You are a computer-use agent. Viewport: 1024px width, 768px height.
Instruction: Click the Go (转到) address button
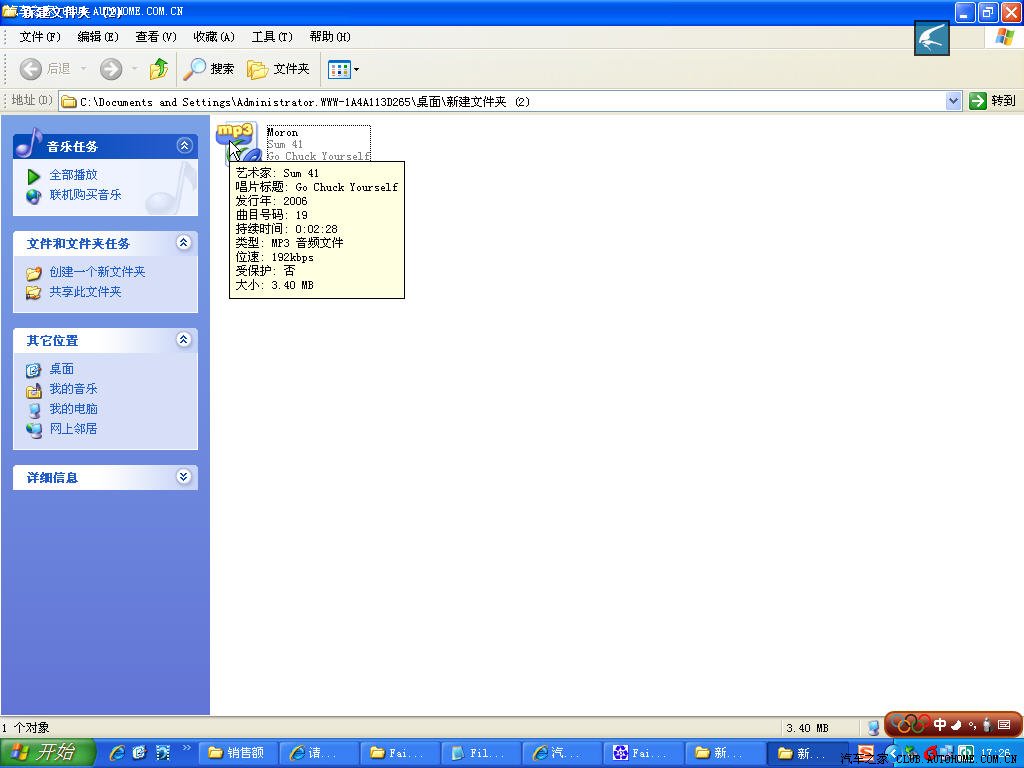[x=992, y=101]
